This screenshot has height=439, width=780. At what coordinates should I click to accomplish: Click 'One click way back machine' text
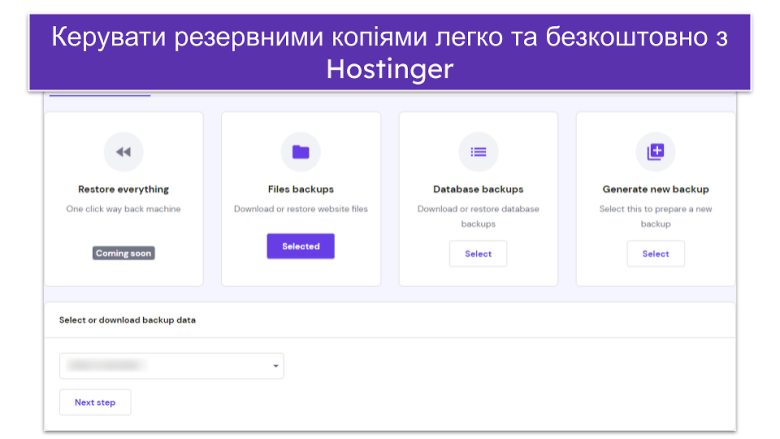[123, 209]
